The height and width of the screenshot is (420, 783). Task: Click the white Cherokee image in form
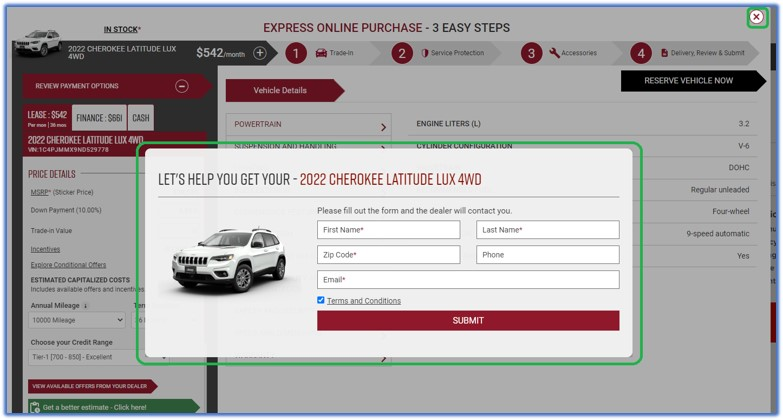pyautogui.click(x=229, y=260)
